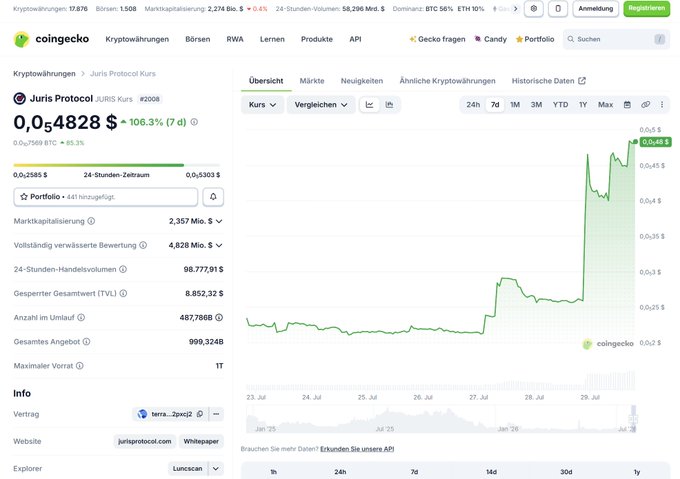
Task: Open Luncscan explorer link
Action: (x=187, y=469)
